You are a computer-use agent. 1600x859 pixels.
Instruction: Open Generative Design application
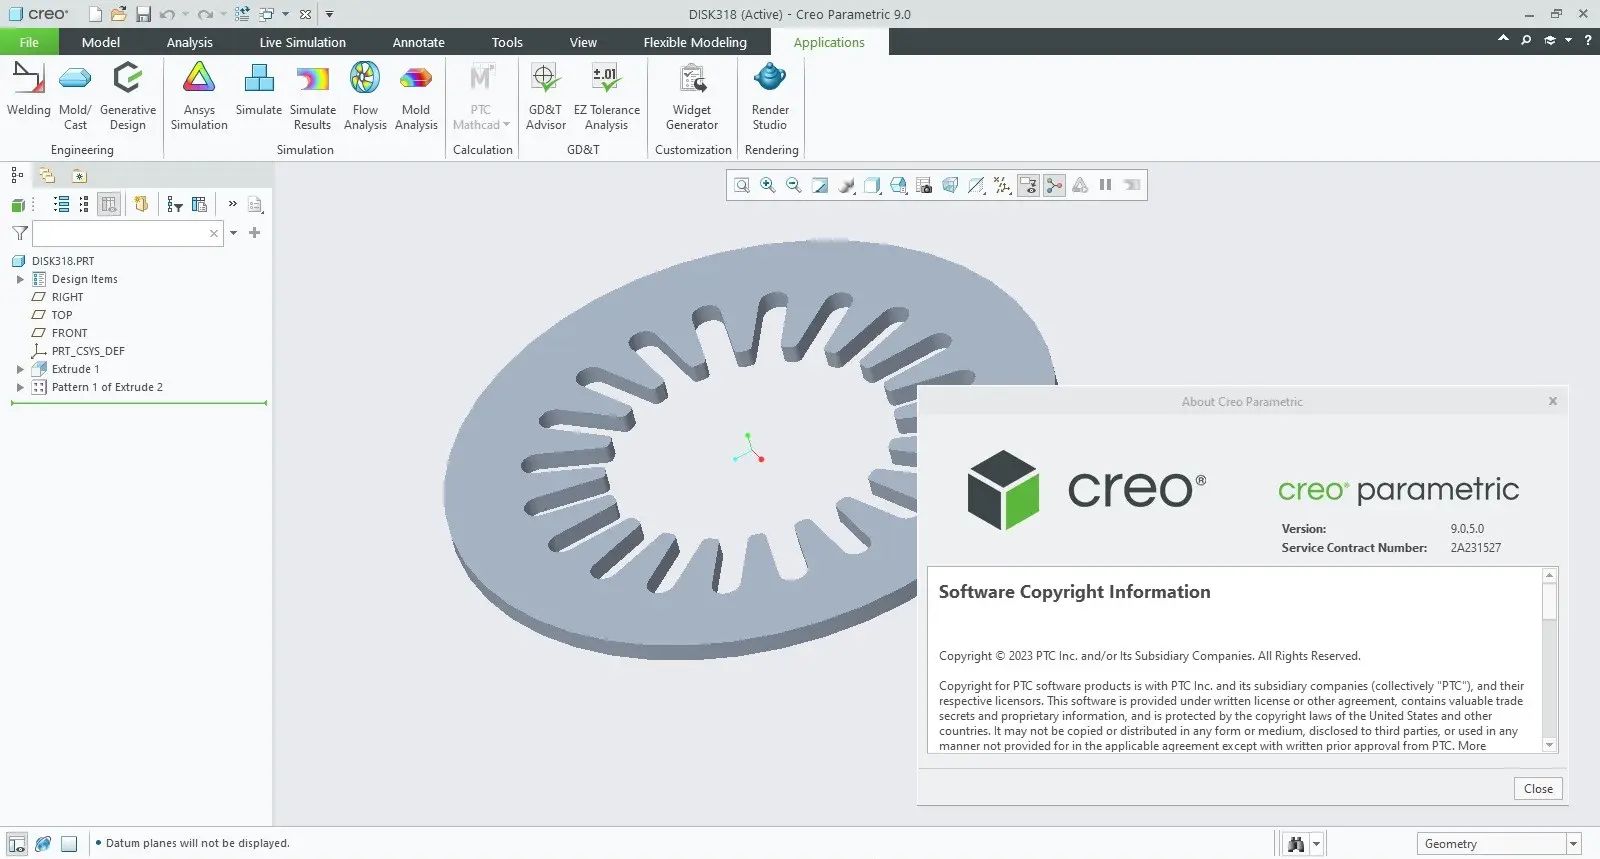click(128, 96)
